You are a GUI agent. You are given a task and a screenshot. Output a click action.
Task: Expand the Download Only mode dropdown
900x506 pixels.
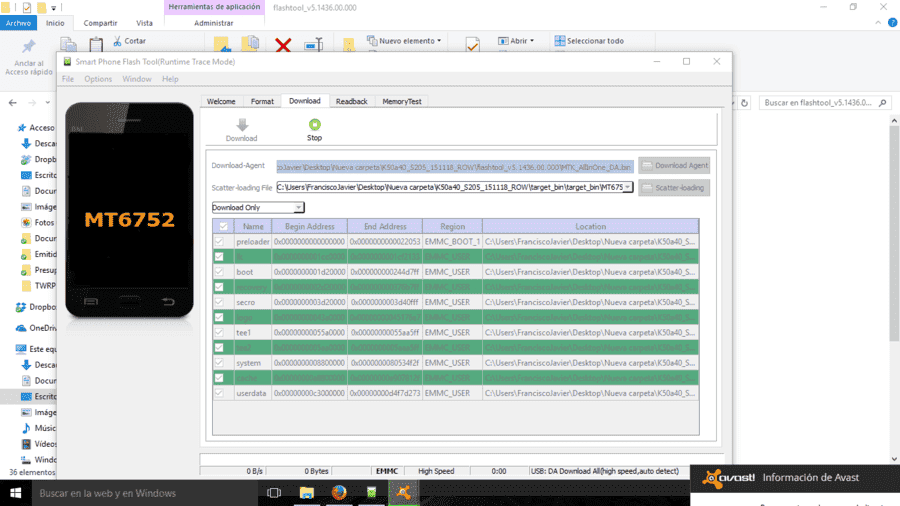[298, 208]
